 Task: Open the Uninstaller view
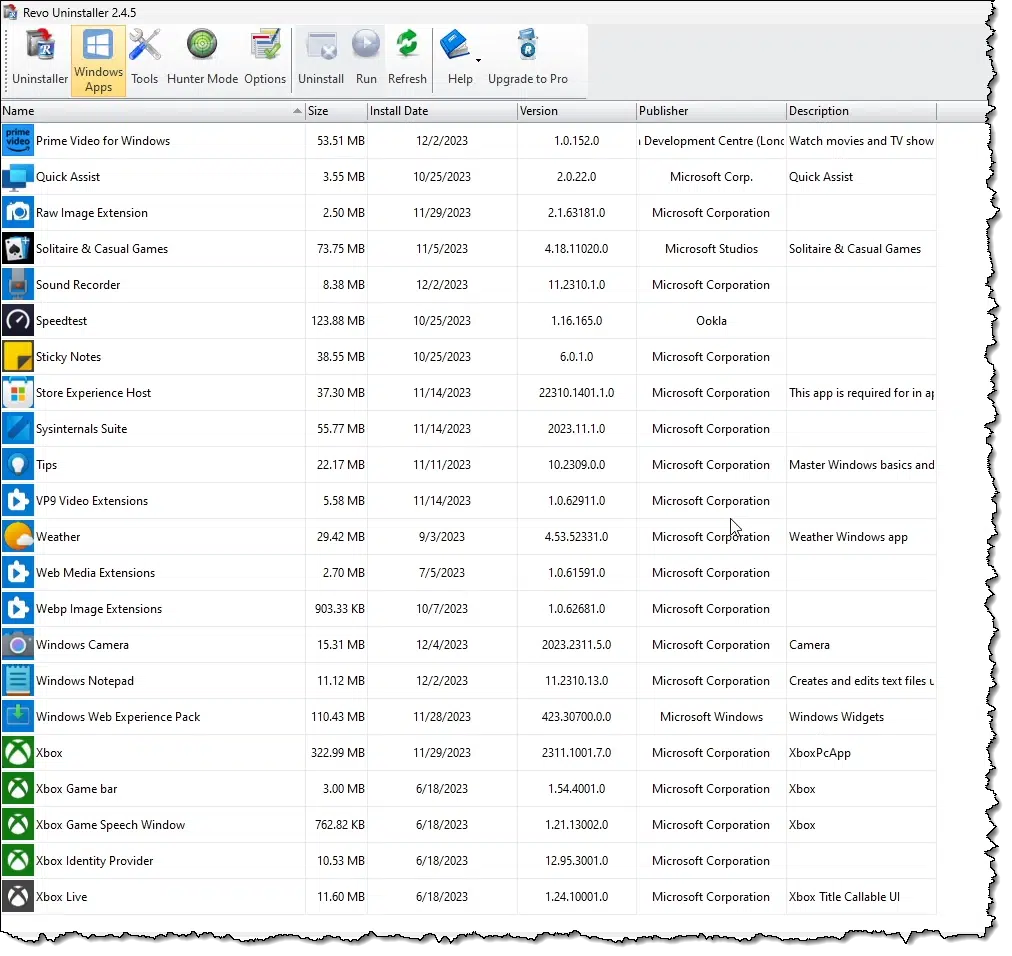40,58
